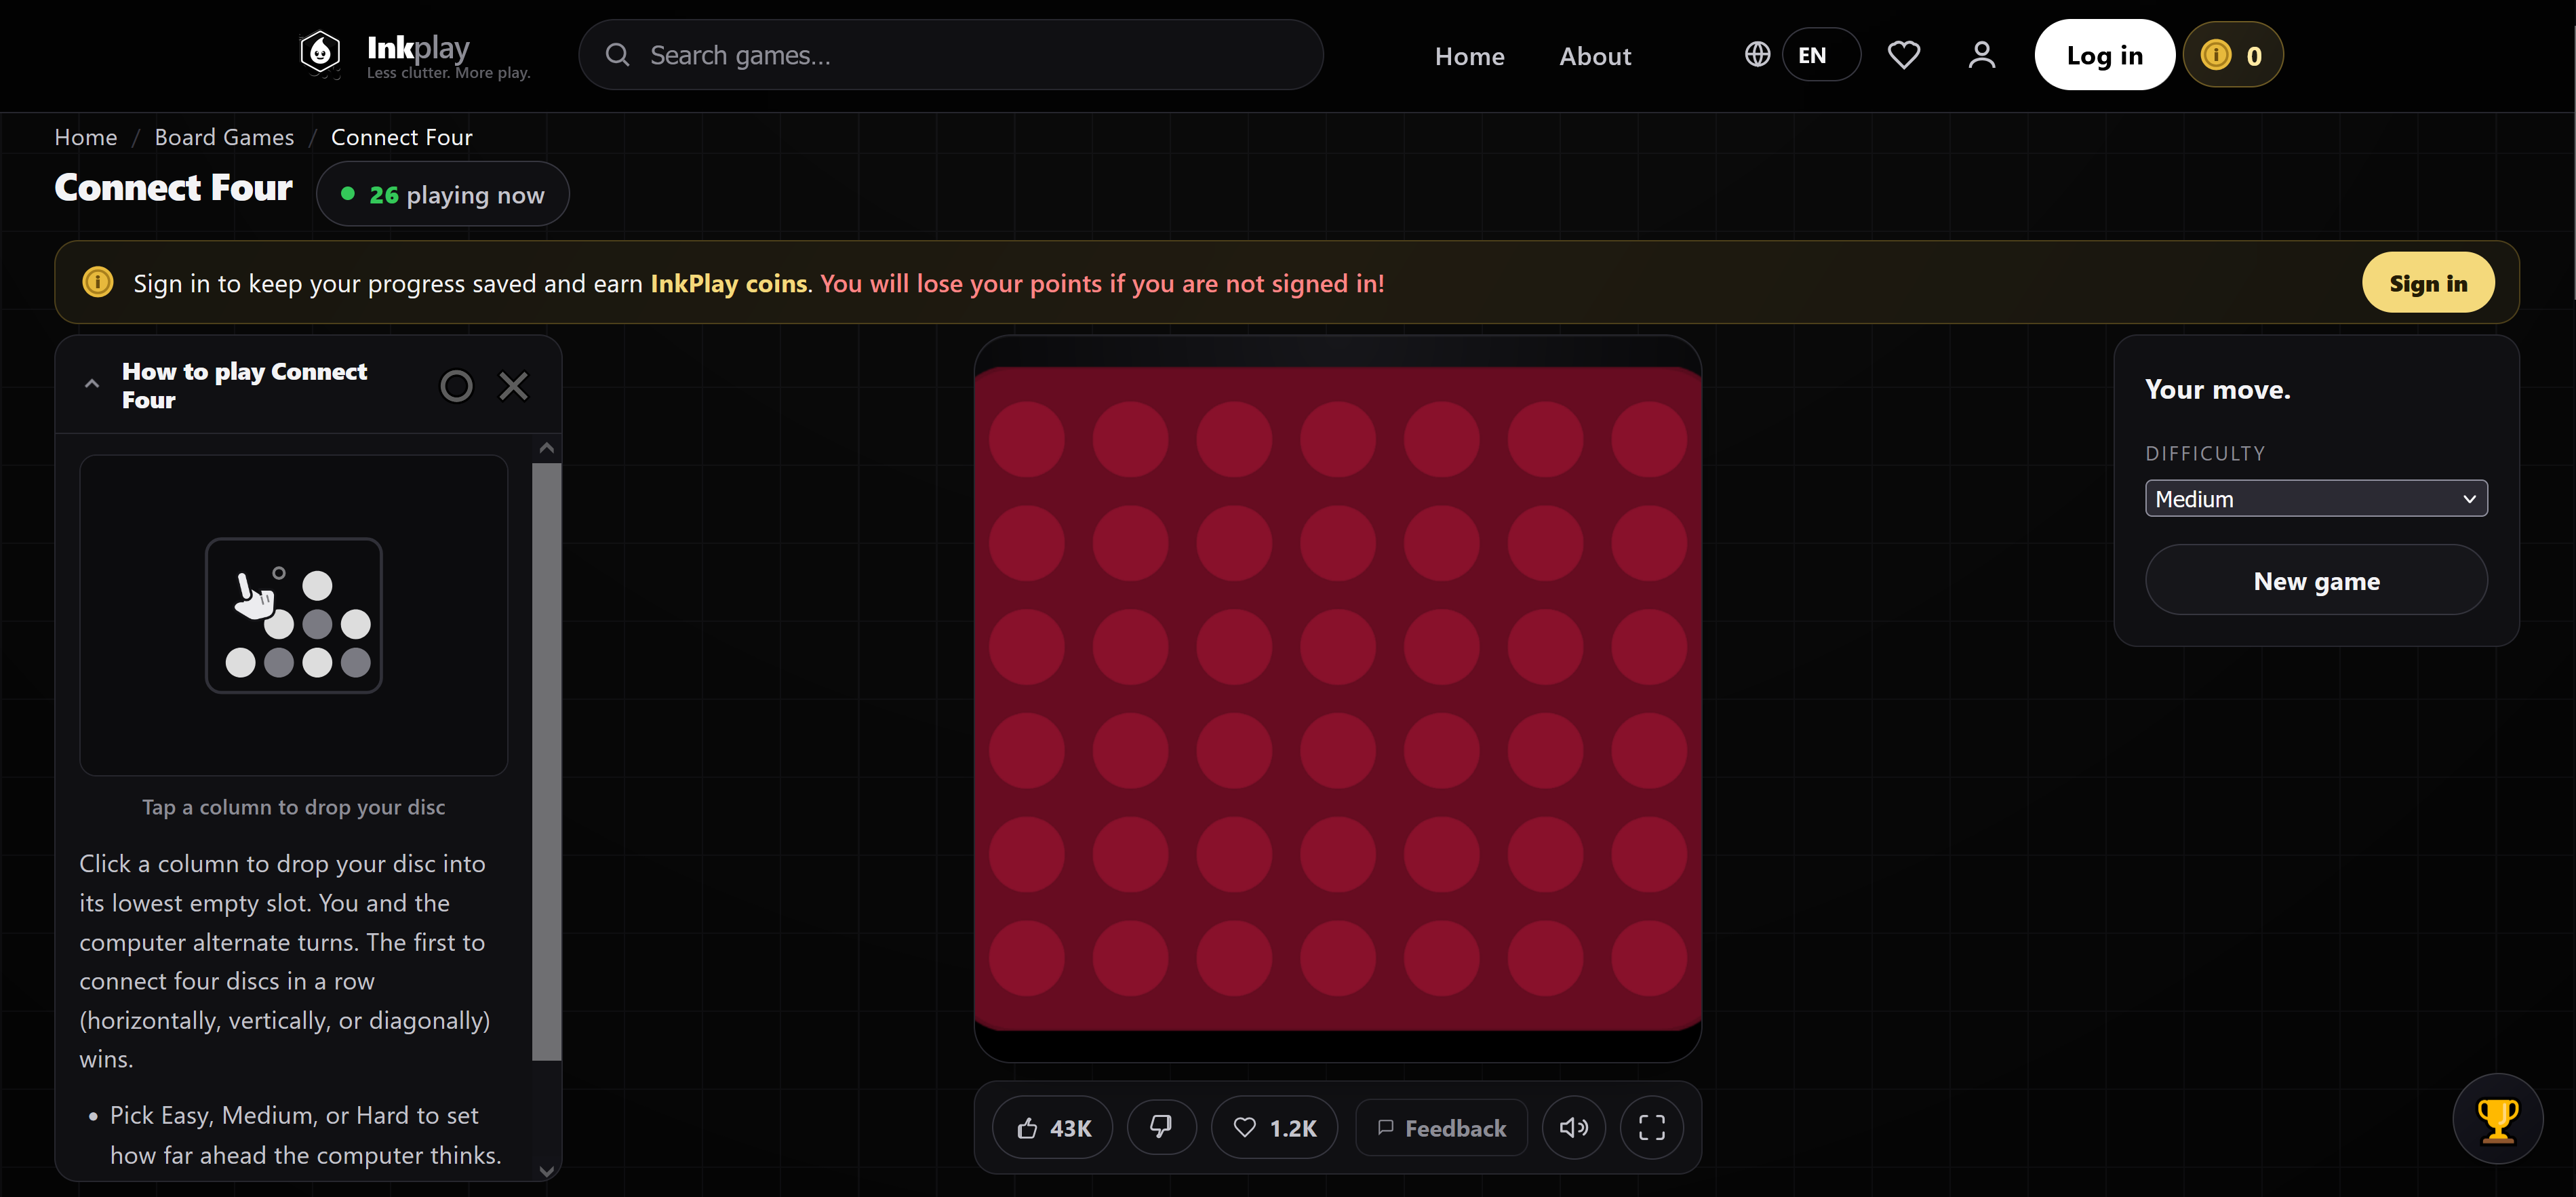Image resolution: width=2576 pixels, height=1197 pixels.
Task: Click the scrollbar up arrow in instructions
Action: click(x=546, y=448)
